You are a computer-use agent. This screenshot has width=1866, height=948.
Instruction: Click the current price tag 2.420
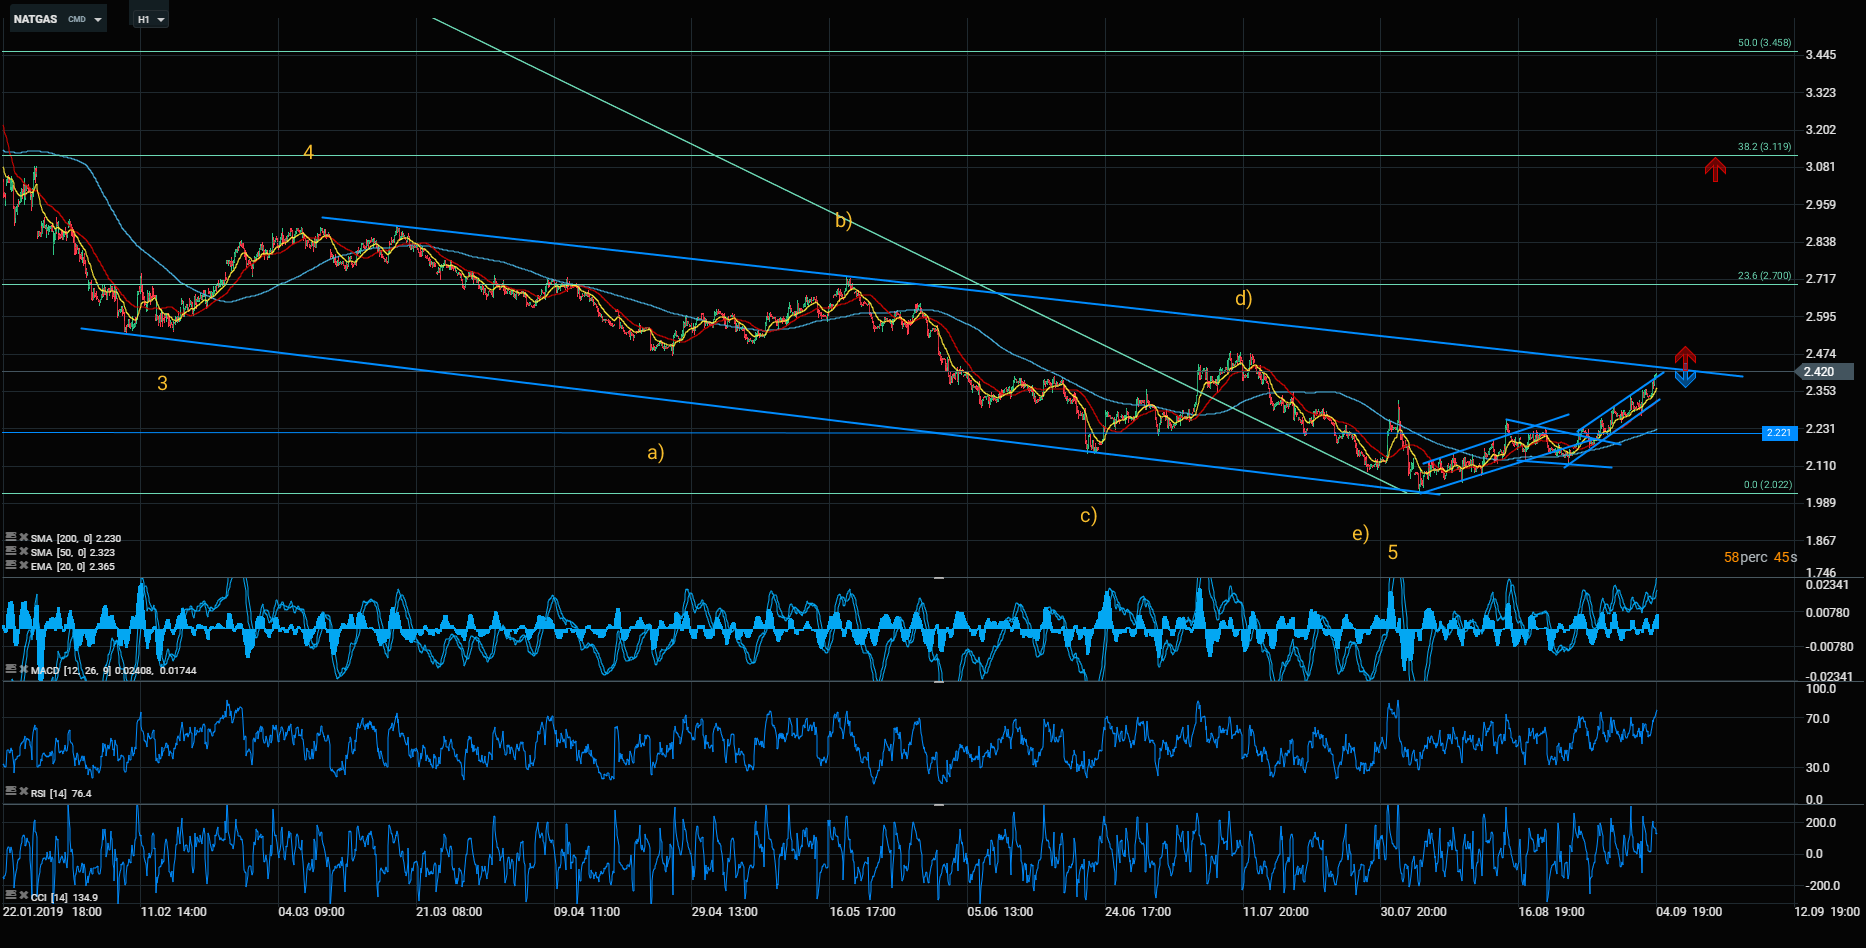click(1825, 371)
